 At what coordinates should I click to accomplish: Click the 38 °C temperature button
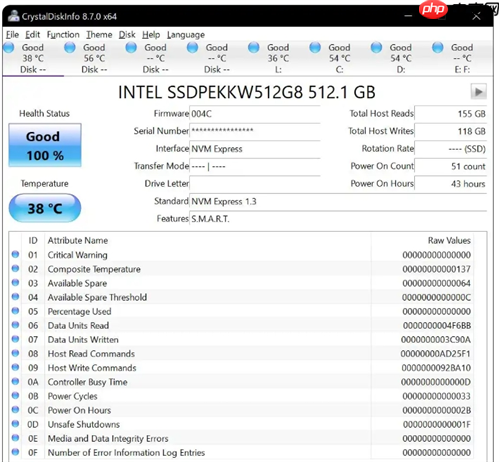[x=45, y=208]
